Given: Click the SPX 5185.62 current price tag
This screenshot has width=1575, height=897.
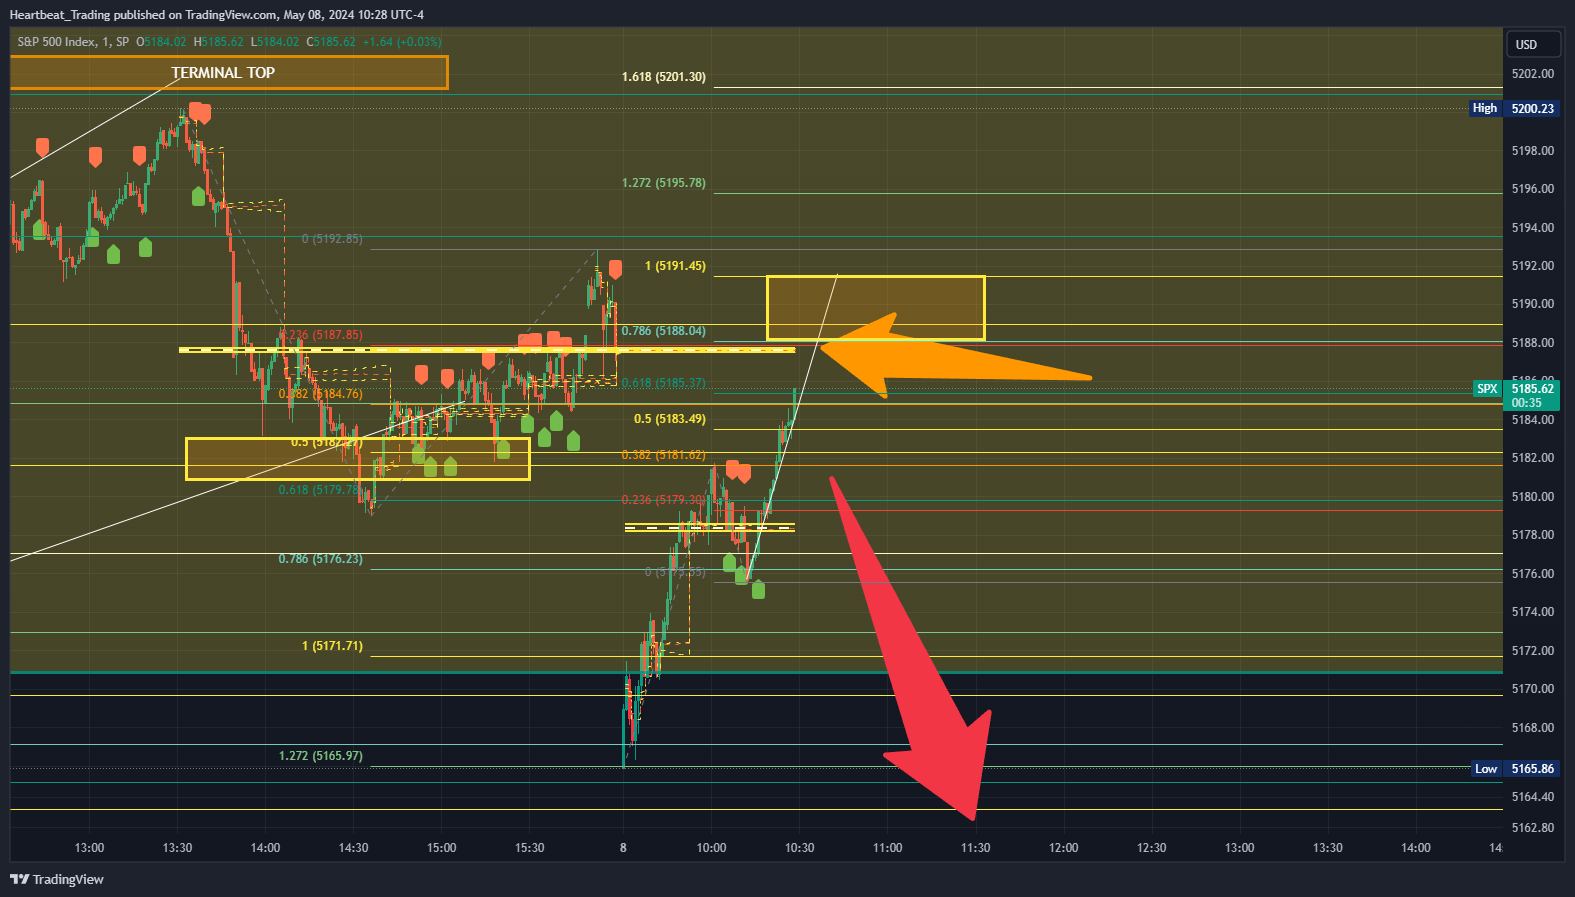Looking at the screenshot, I should (1517, 395).
